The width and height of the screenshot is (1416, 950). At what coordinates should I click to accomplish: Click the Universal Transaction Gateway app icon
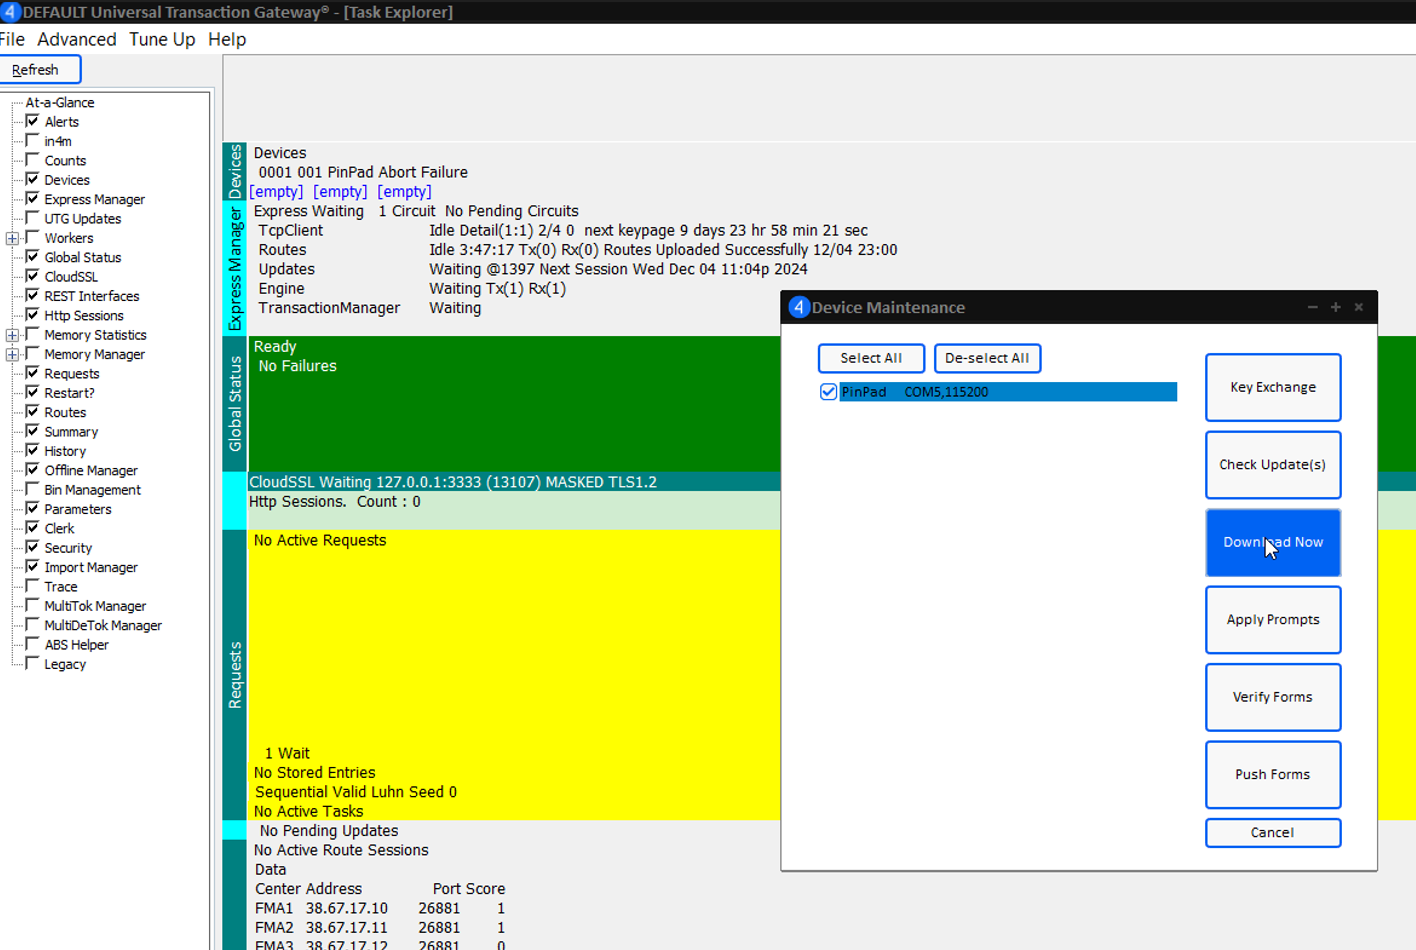pos(10,12)
